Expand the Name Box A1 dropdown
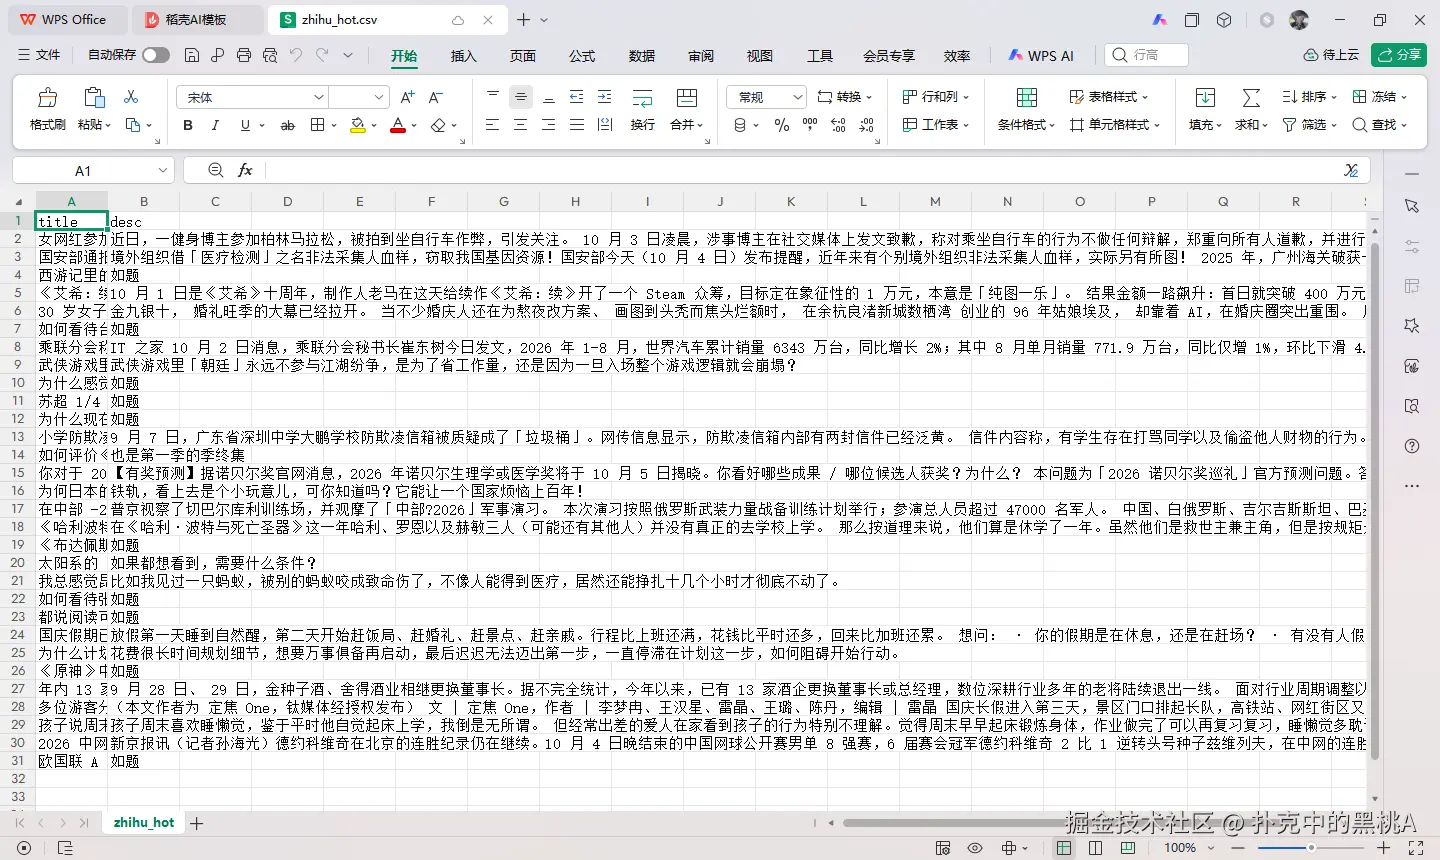 [162, 170]
